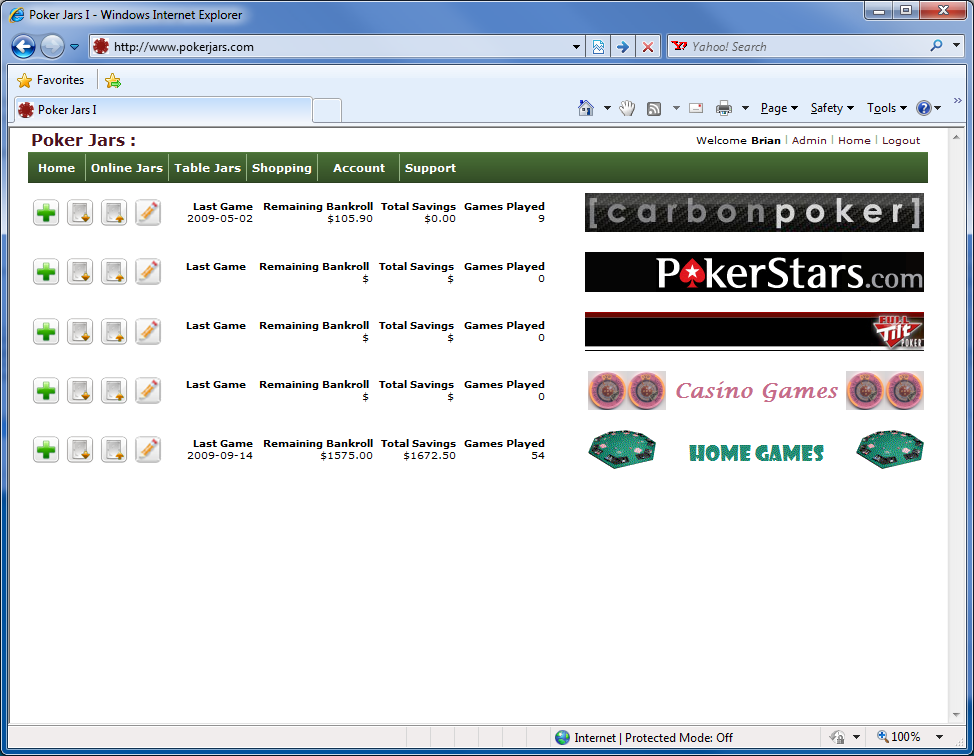Image resolution: width=974 pixels, height=756 pixels.
Task: Click the Read Mail envelope icon
Action: pos(696,108)
